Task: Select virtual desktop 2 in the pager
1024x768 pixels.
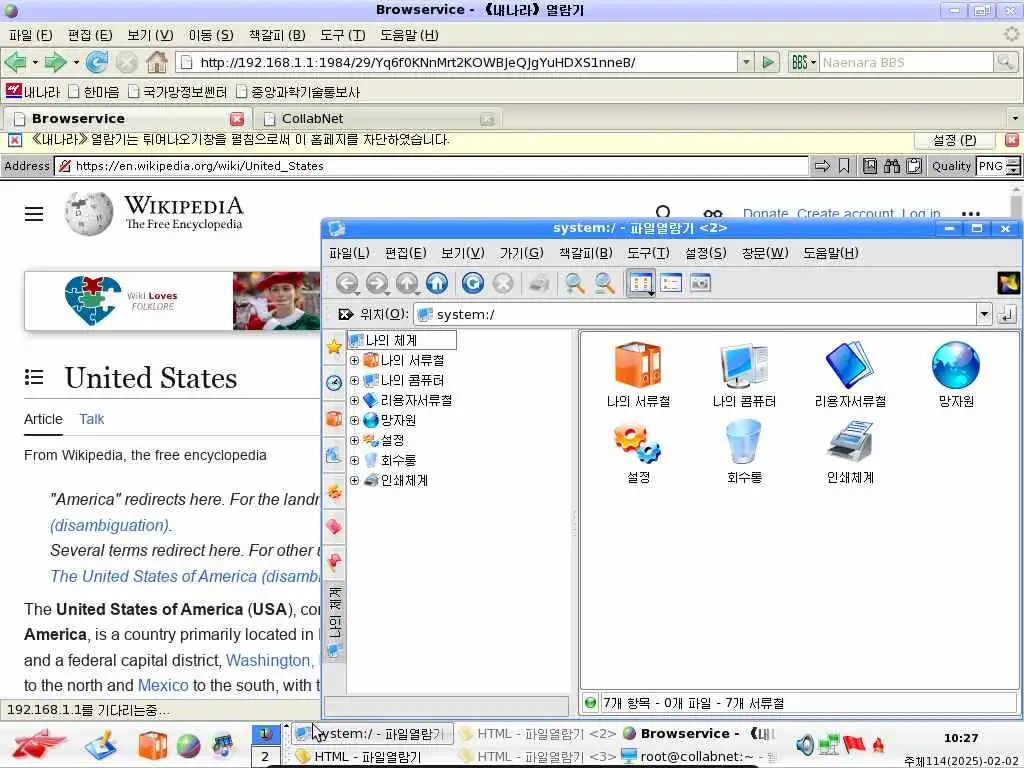Action: [x=265, y=757]
